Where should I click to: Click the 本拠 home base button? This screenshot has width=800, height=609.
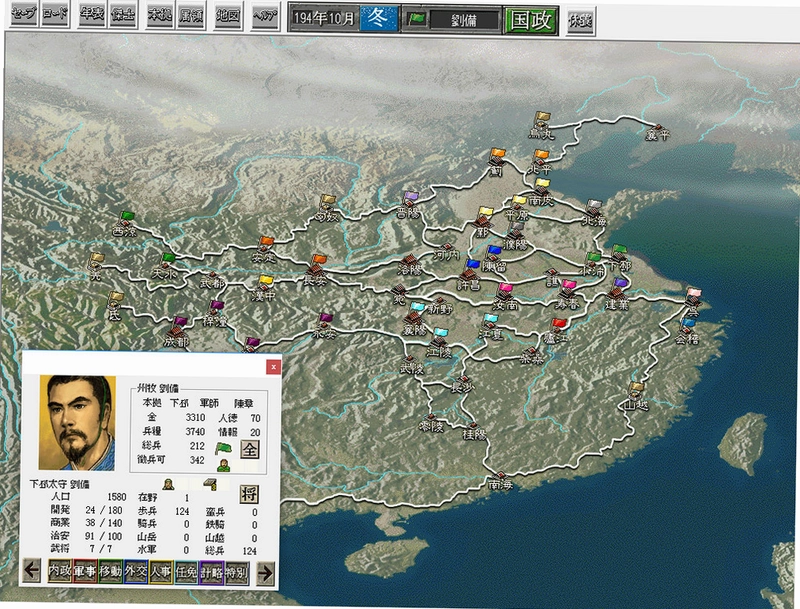[x=160, y=15]
